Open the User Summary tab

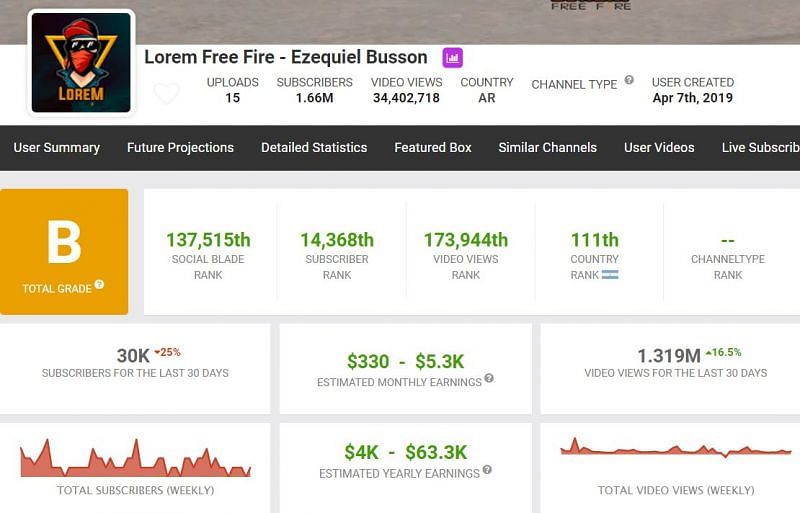click(57, 147)
